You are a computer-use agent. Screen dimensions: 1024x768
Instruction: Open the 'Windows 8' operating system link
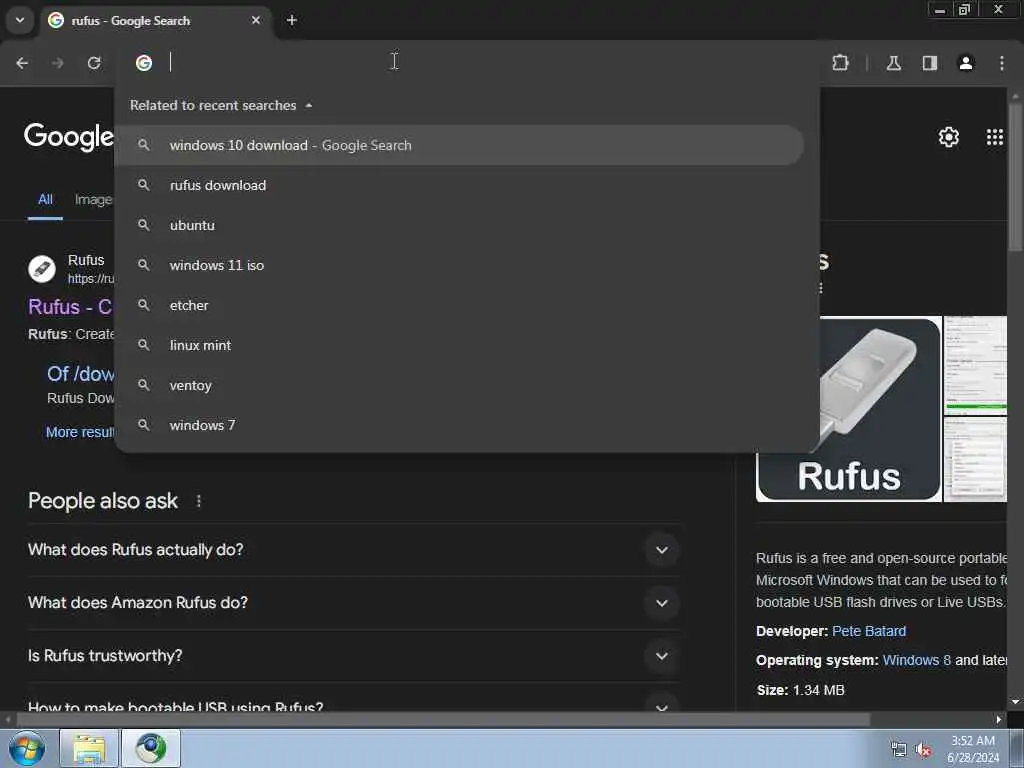pyautogui.click(x=916, y=660)
